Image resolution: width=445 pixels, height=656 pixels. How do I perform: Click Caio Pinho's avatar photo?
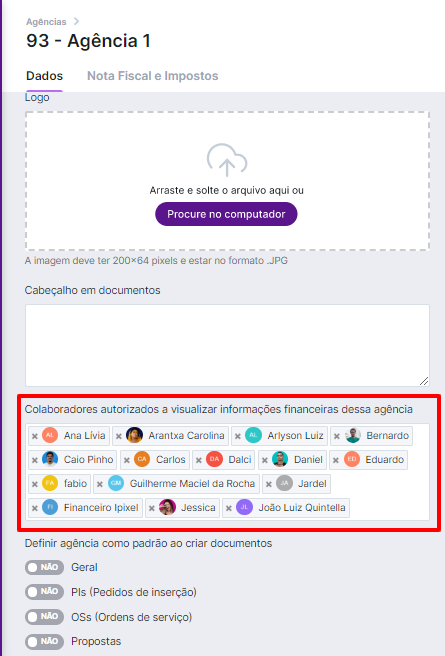pyautogui.click(x=50, y=459)
